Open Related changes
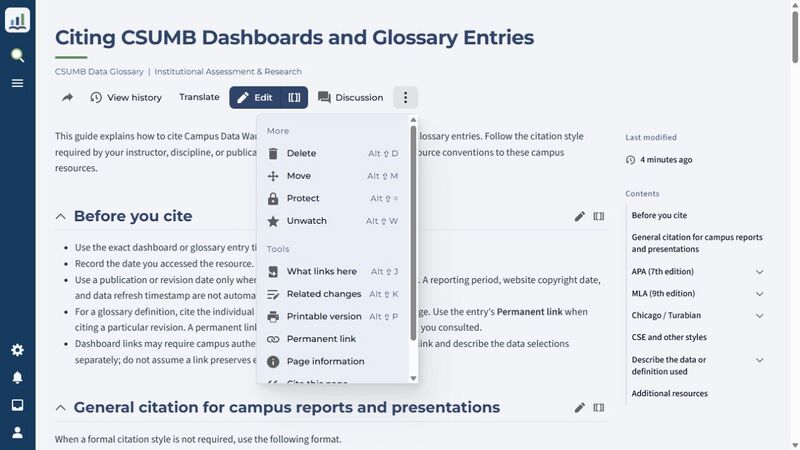Viewport: 800px width, 450px height. coord(333,294)
